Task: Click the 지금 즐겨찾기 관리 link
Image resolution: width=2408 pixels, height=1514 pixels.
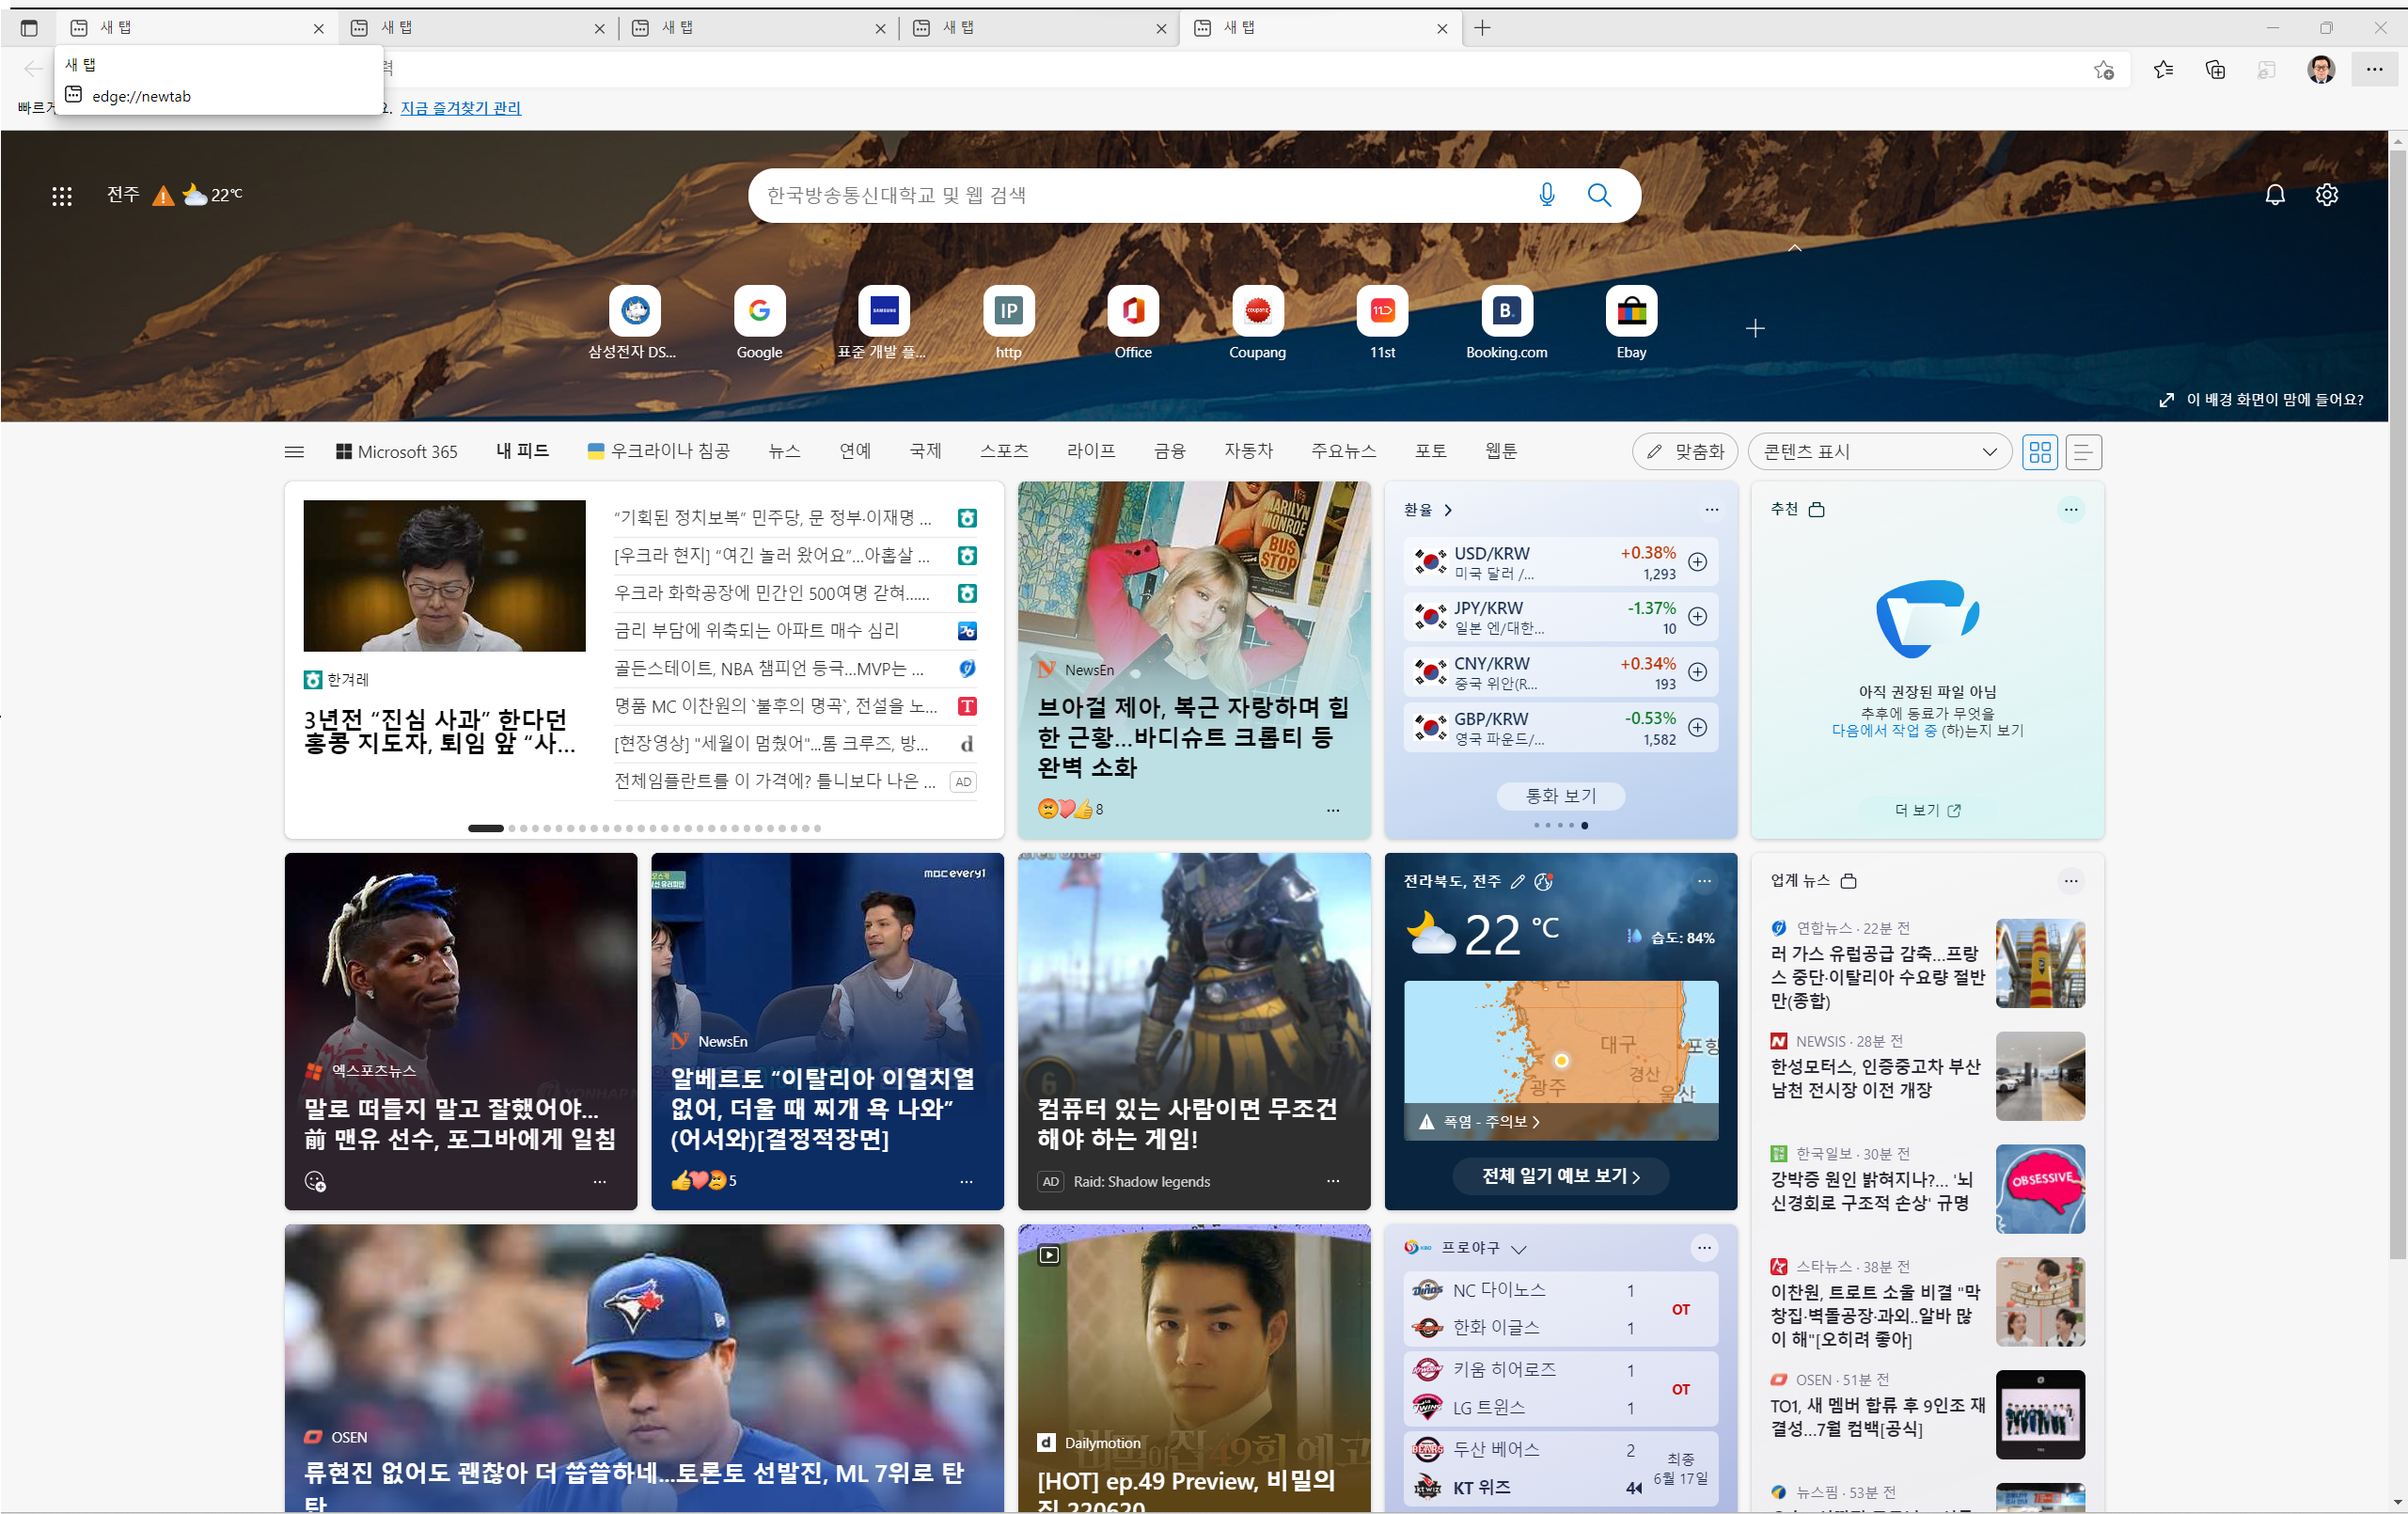Action: (460, 108)
